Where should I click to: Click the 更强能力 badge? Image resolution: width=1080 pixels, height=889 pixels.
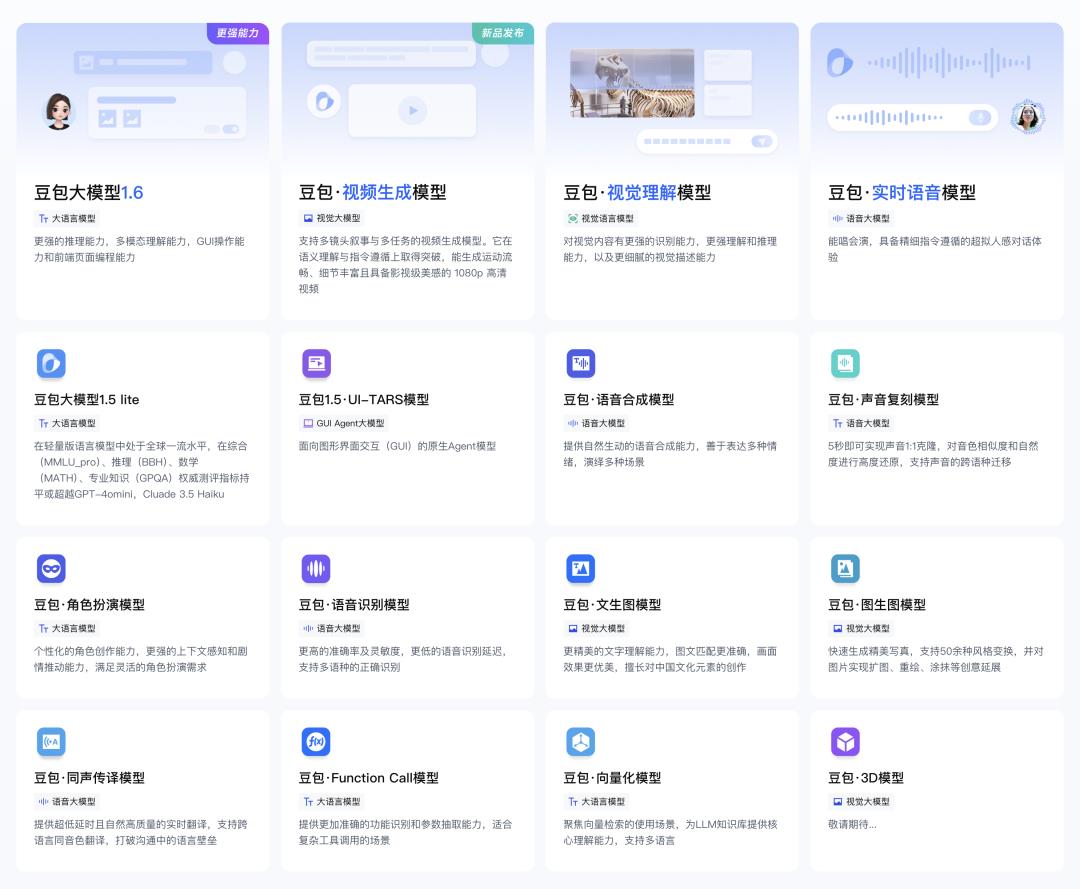pyautogui.click(x=238, y=33)
